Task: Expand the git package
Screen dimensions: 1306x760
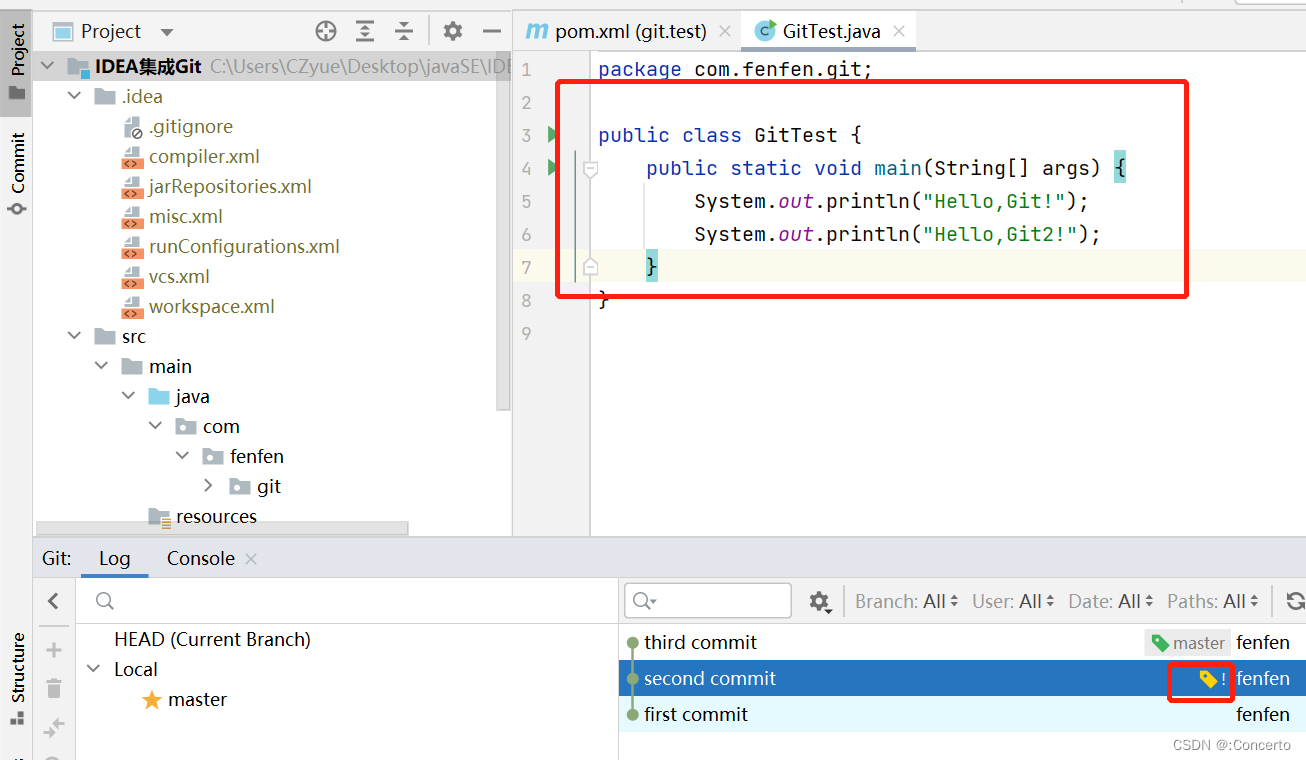Action: (x=209, y=487)
